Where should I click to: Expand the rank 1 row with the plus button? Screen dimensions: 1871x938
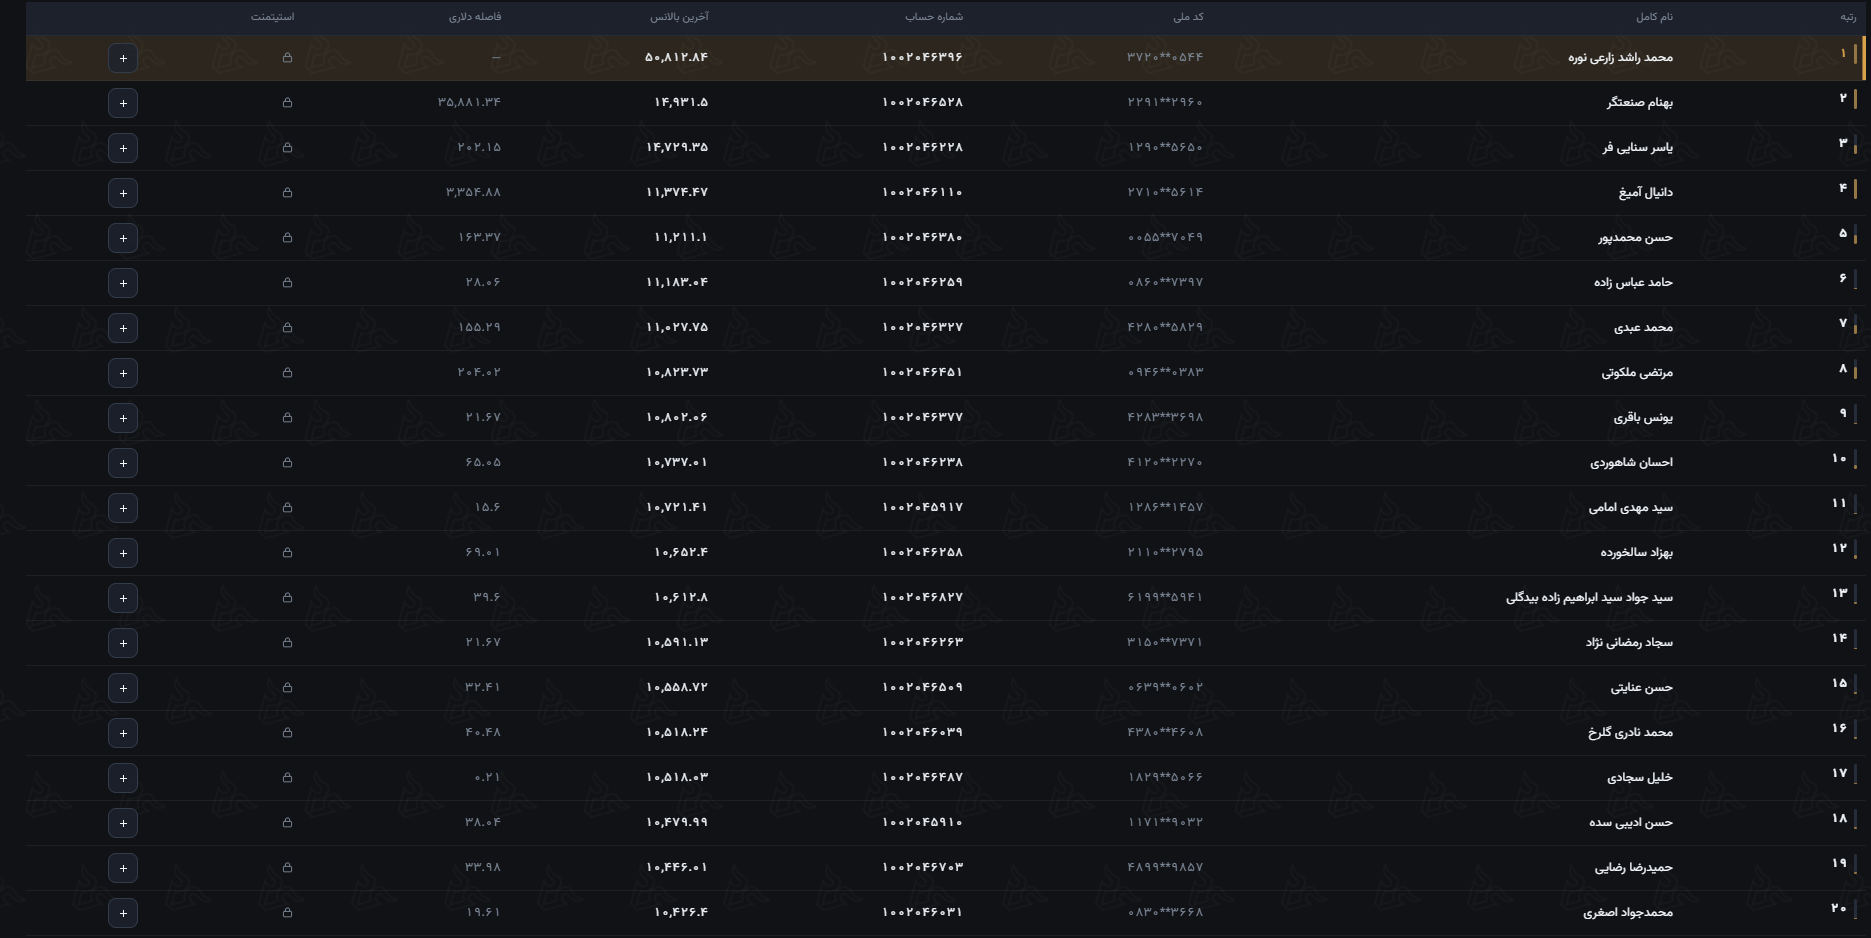point(123,58)
